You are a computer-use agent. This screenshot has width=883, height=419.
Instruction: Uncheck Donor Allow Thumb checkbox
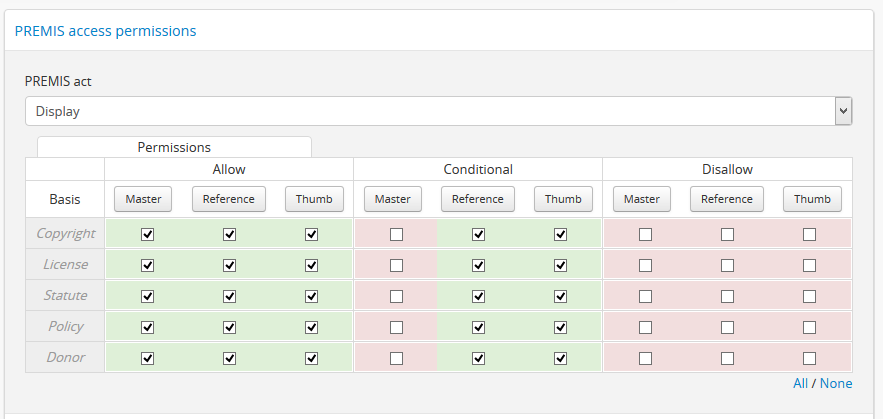pyautogui.click(x=312, y=358)
